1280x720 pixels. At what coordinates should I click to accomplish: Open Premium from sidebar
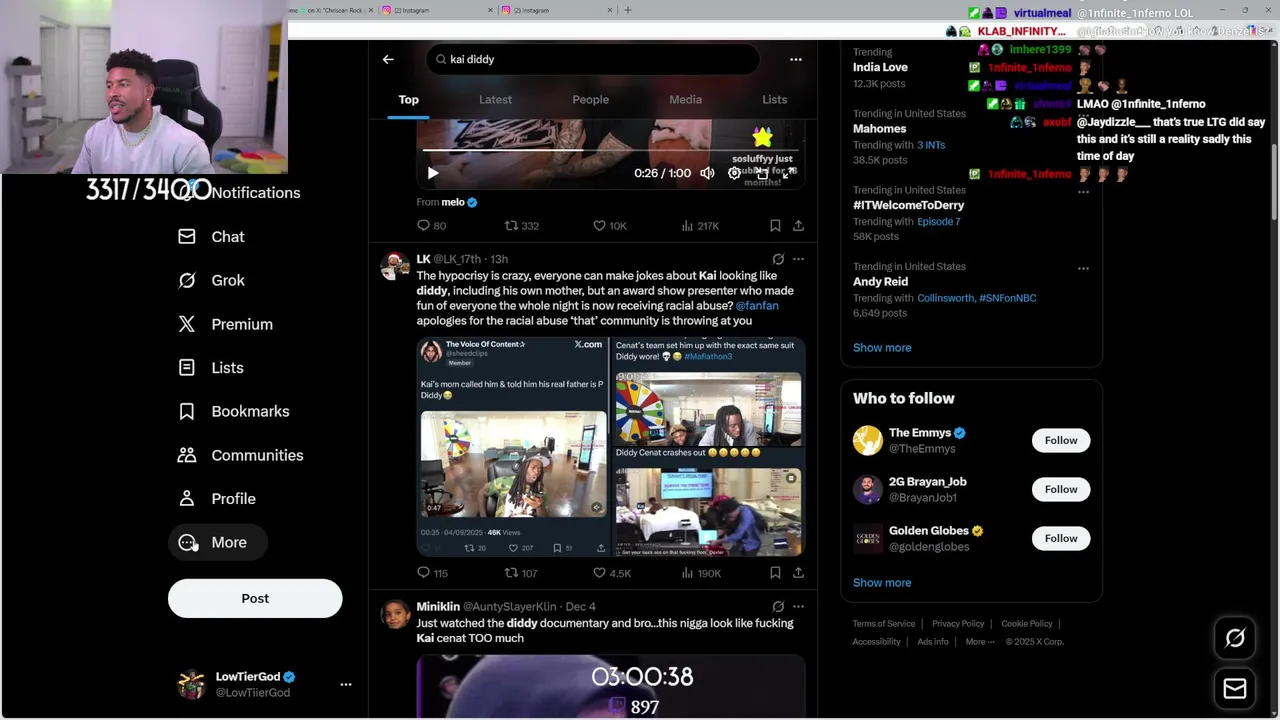(x=225, y=324)
